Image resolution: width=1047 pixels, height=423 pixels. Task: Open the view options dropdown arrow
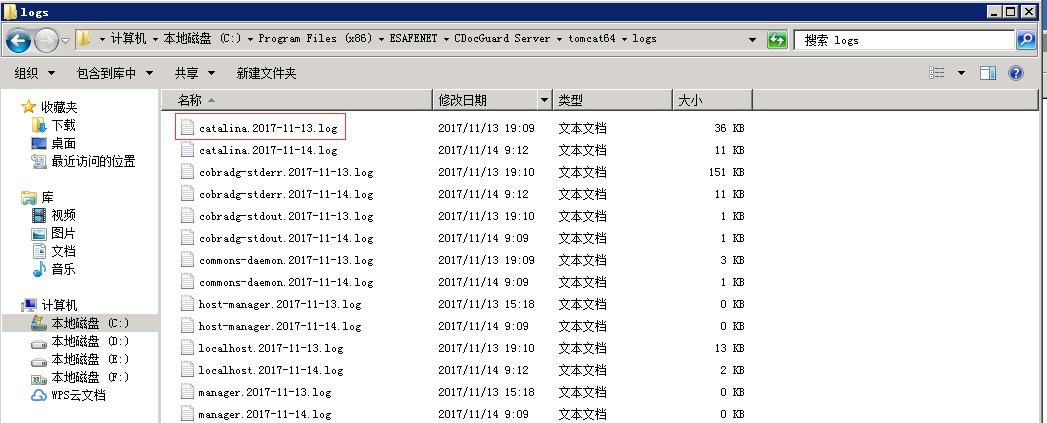coord(961,73)
